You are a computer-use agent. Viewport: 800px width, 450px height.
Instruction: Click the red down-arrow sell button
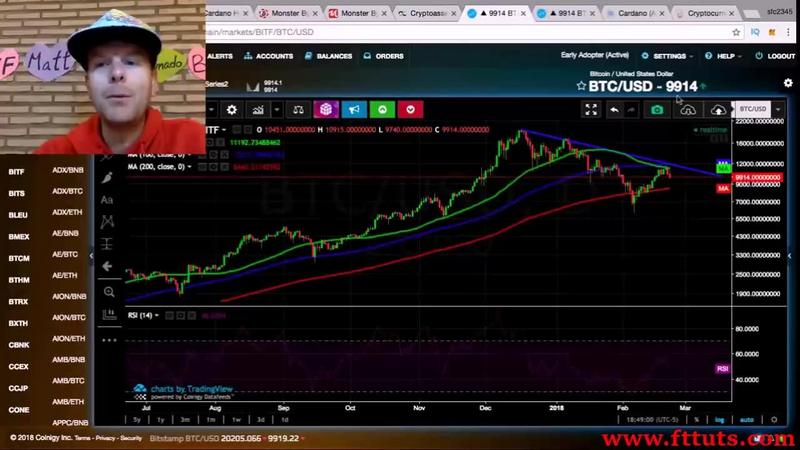[x=410, y=109]
